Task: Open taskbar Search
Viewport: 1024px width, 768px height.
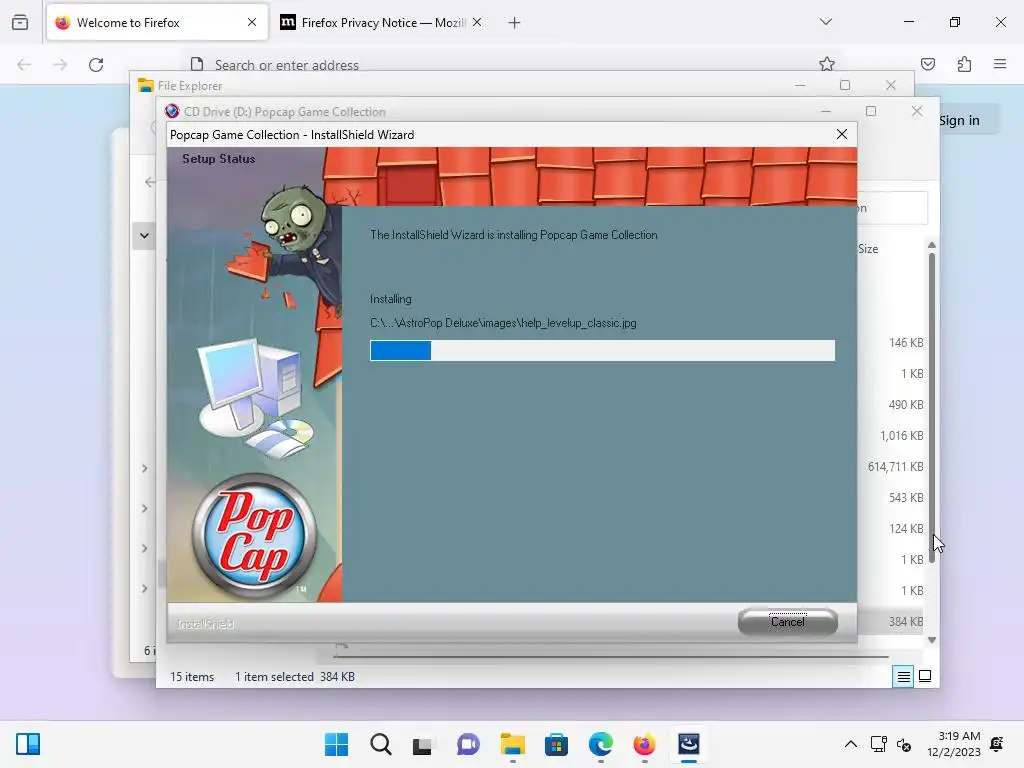Action: tap(381, 744)
